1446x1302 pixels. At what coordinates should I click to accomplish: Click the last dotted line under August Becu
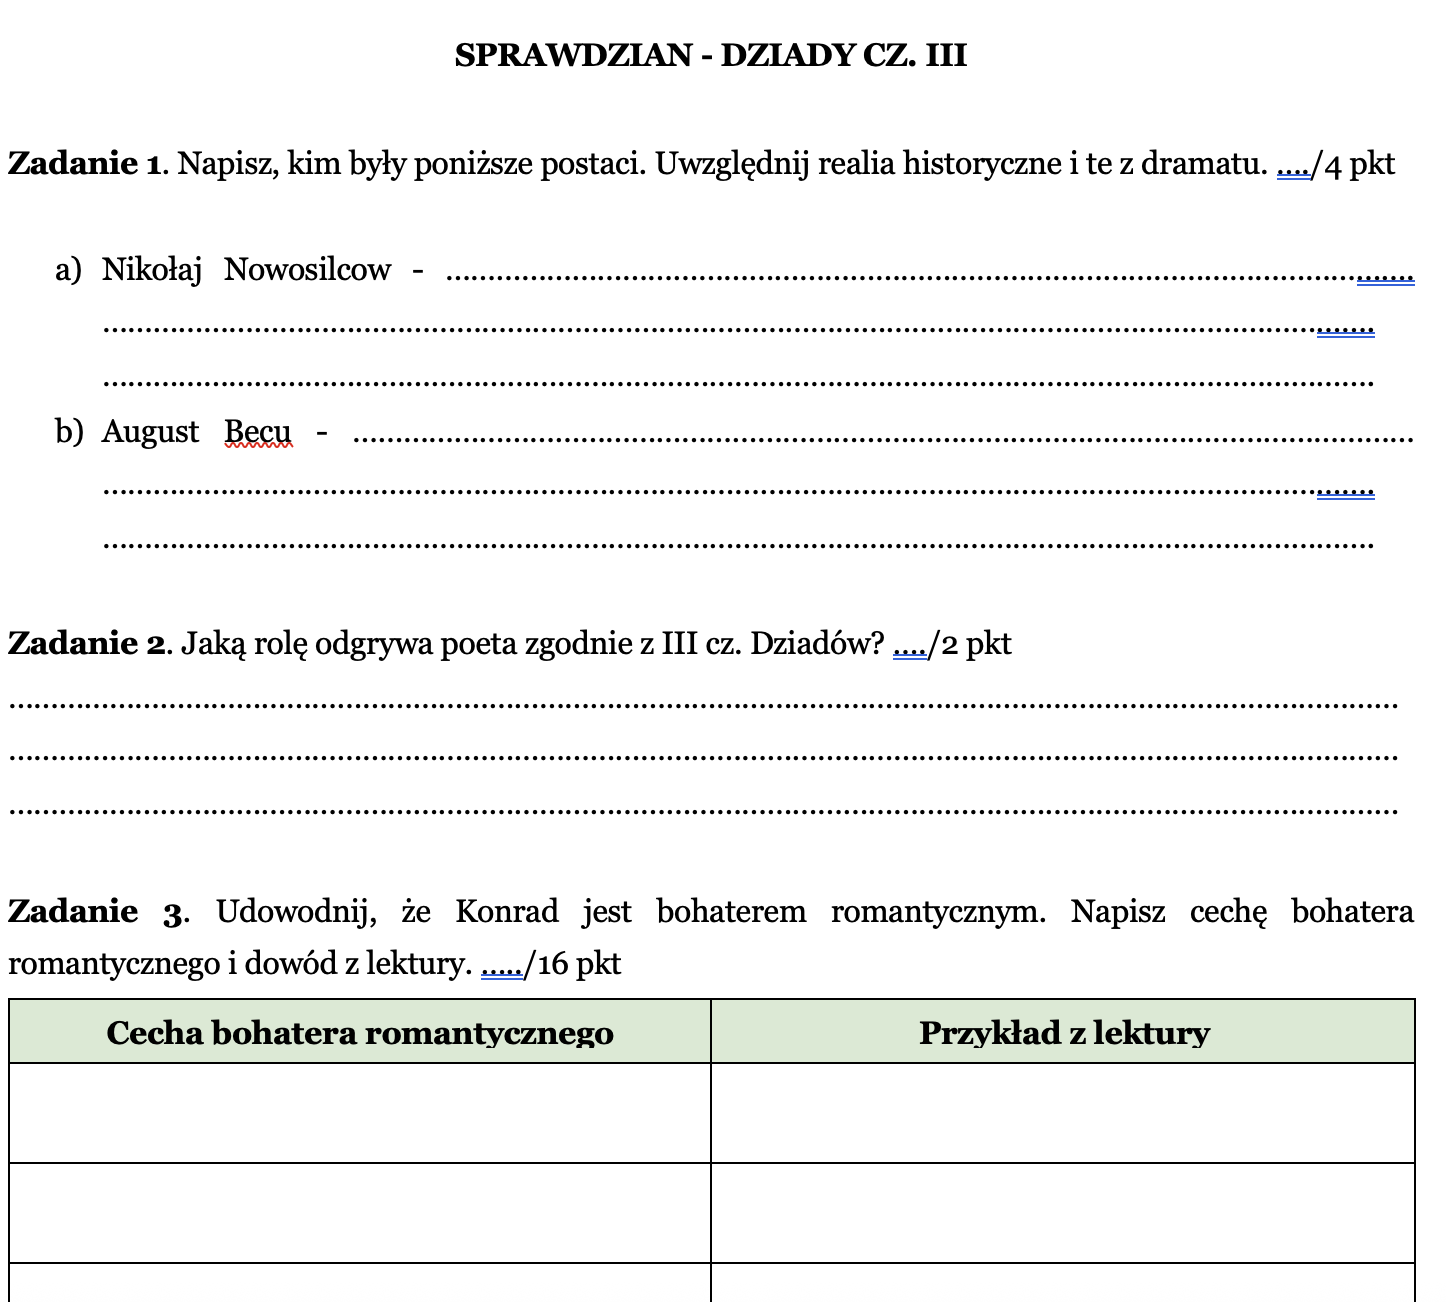738,546
